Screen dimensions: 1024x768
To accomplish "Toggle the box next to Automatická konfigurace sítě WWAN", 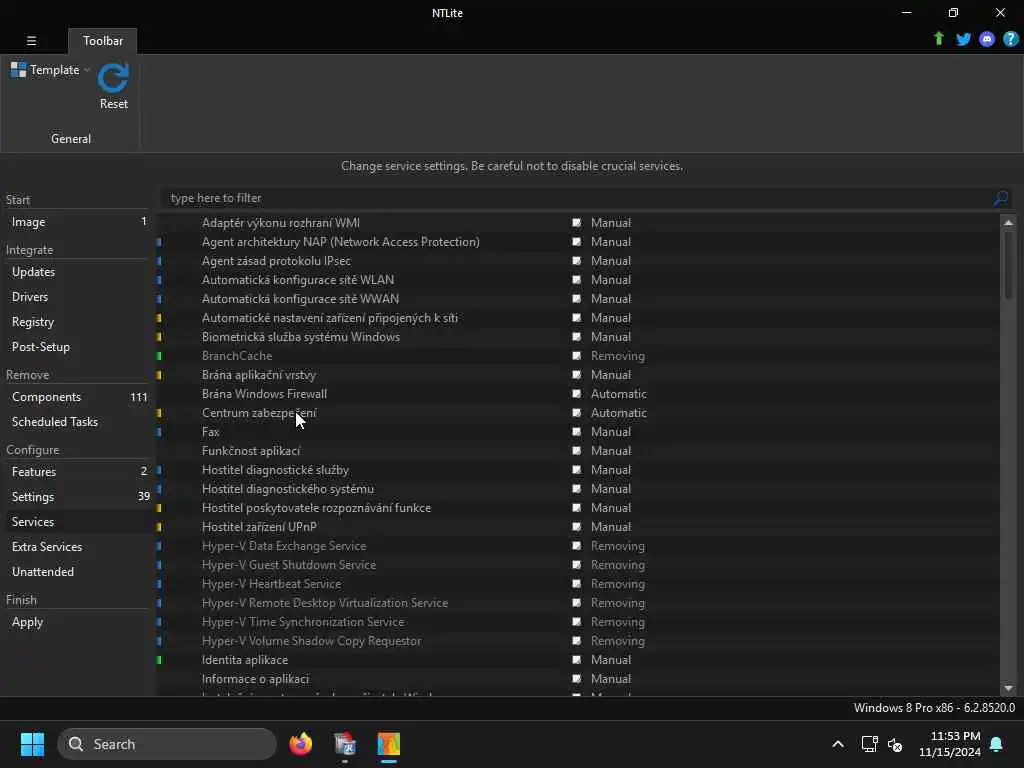I will click(577, 298).
